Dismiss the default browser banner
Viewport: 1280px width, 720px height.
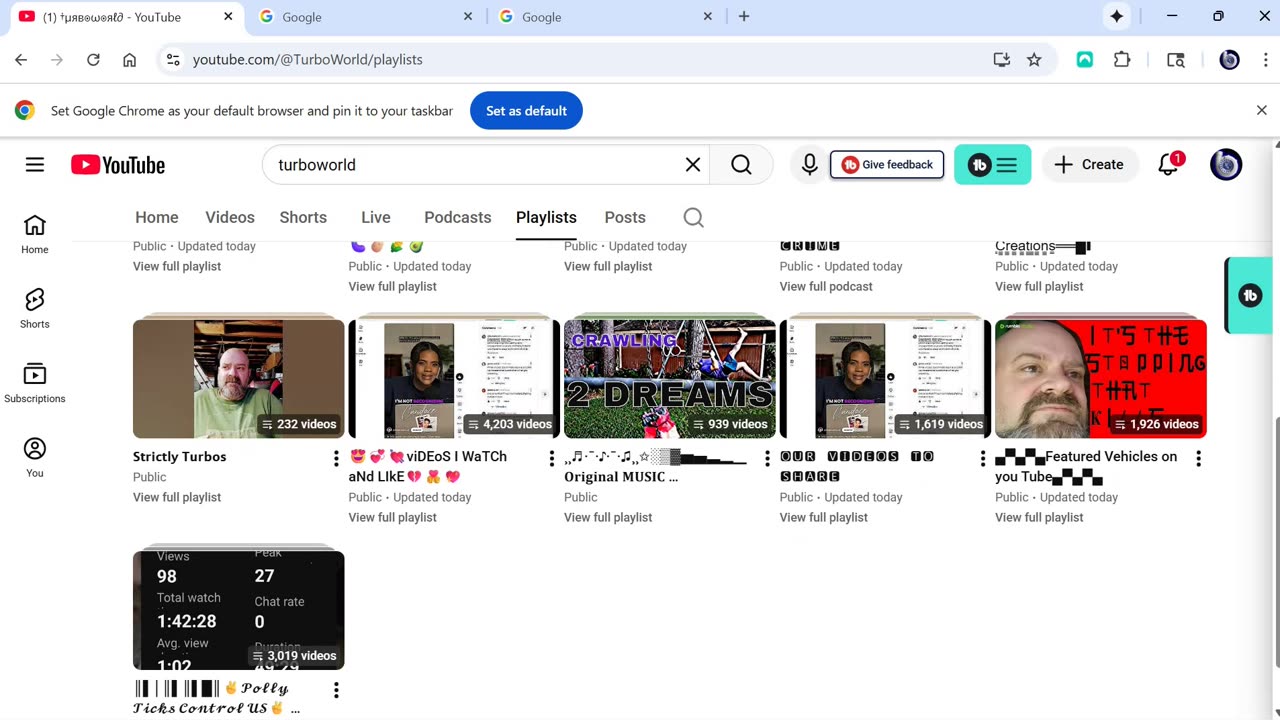pyautogui.click(x=1262, y=110)
